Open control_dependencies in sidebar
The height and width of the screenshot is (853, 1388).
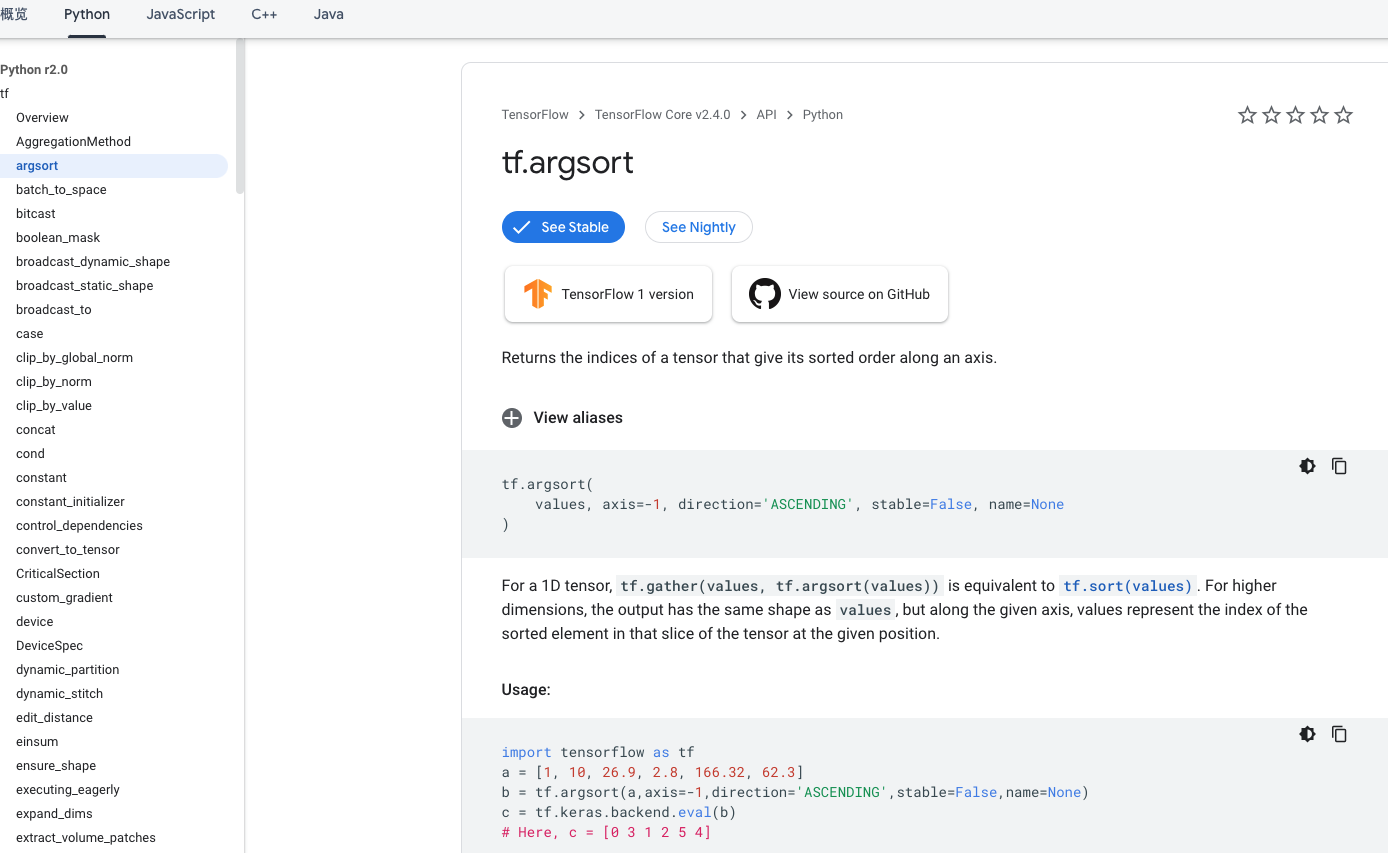[x=79, y=526]
